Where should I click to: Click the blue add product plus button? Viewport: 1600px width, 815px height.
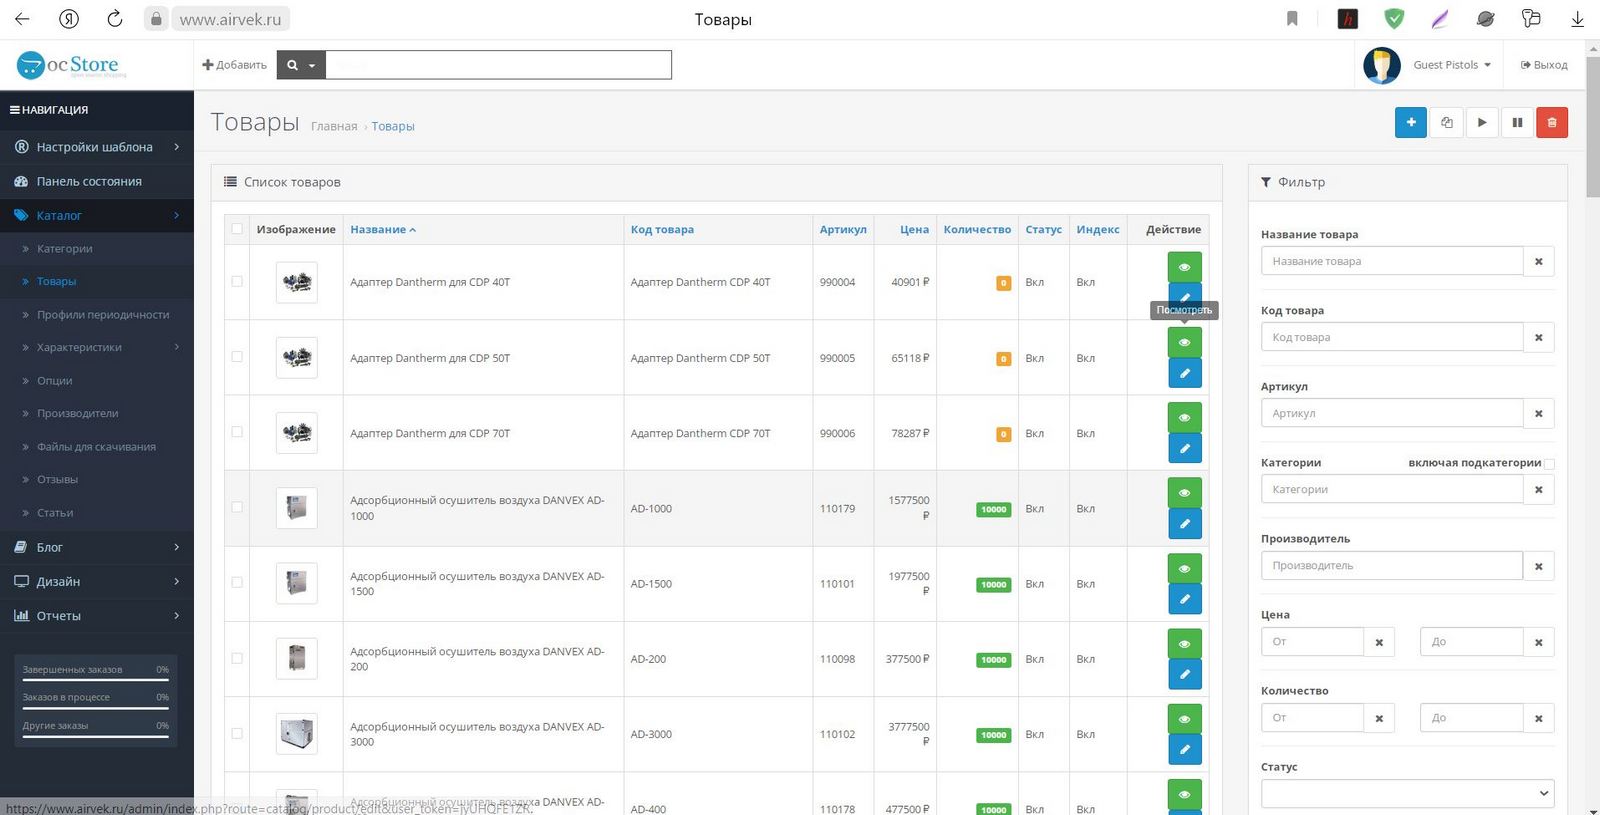point(1410,122)
